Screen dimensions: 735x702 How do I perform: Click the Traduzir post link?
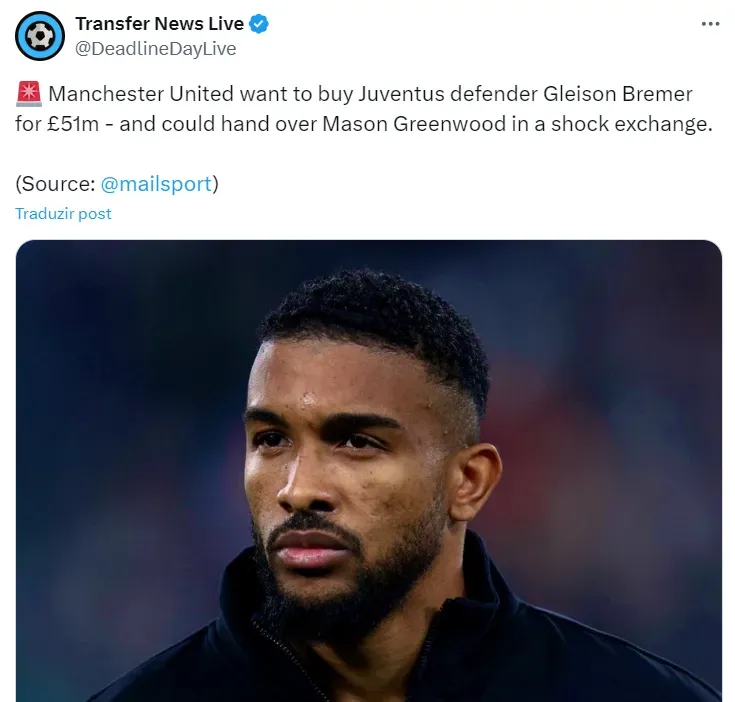(63, 214)
